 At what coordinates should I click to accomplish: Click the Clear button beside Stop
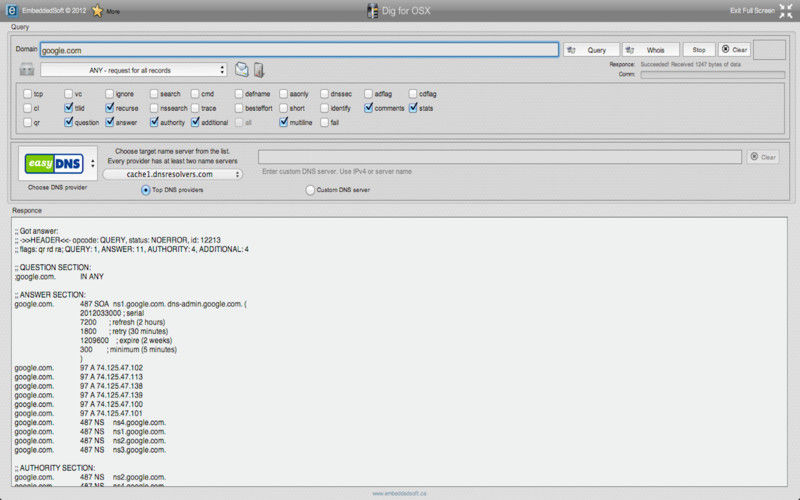[734, 49]
